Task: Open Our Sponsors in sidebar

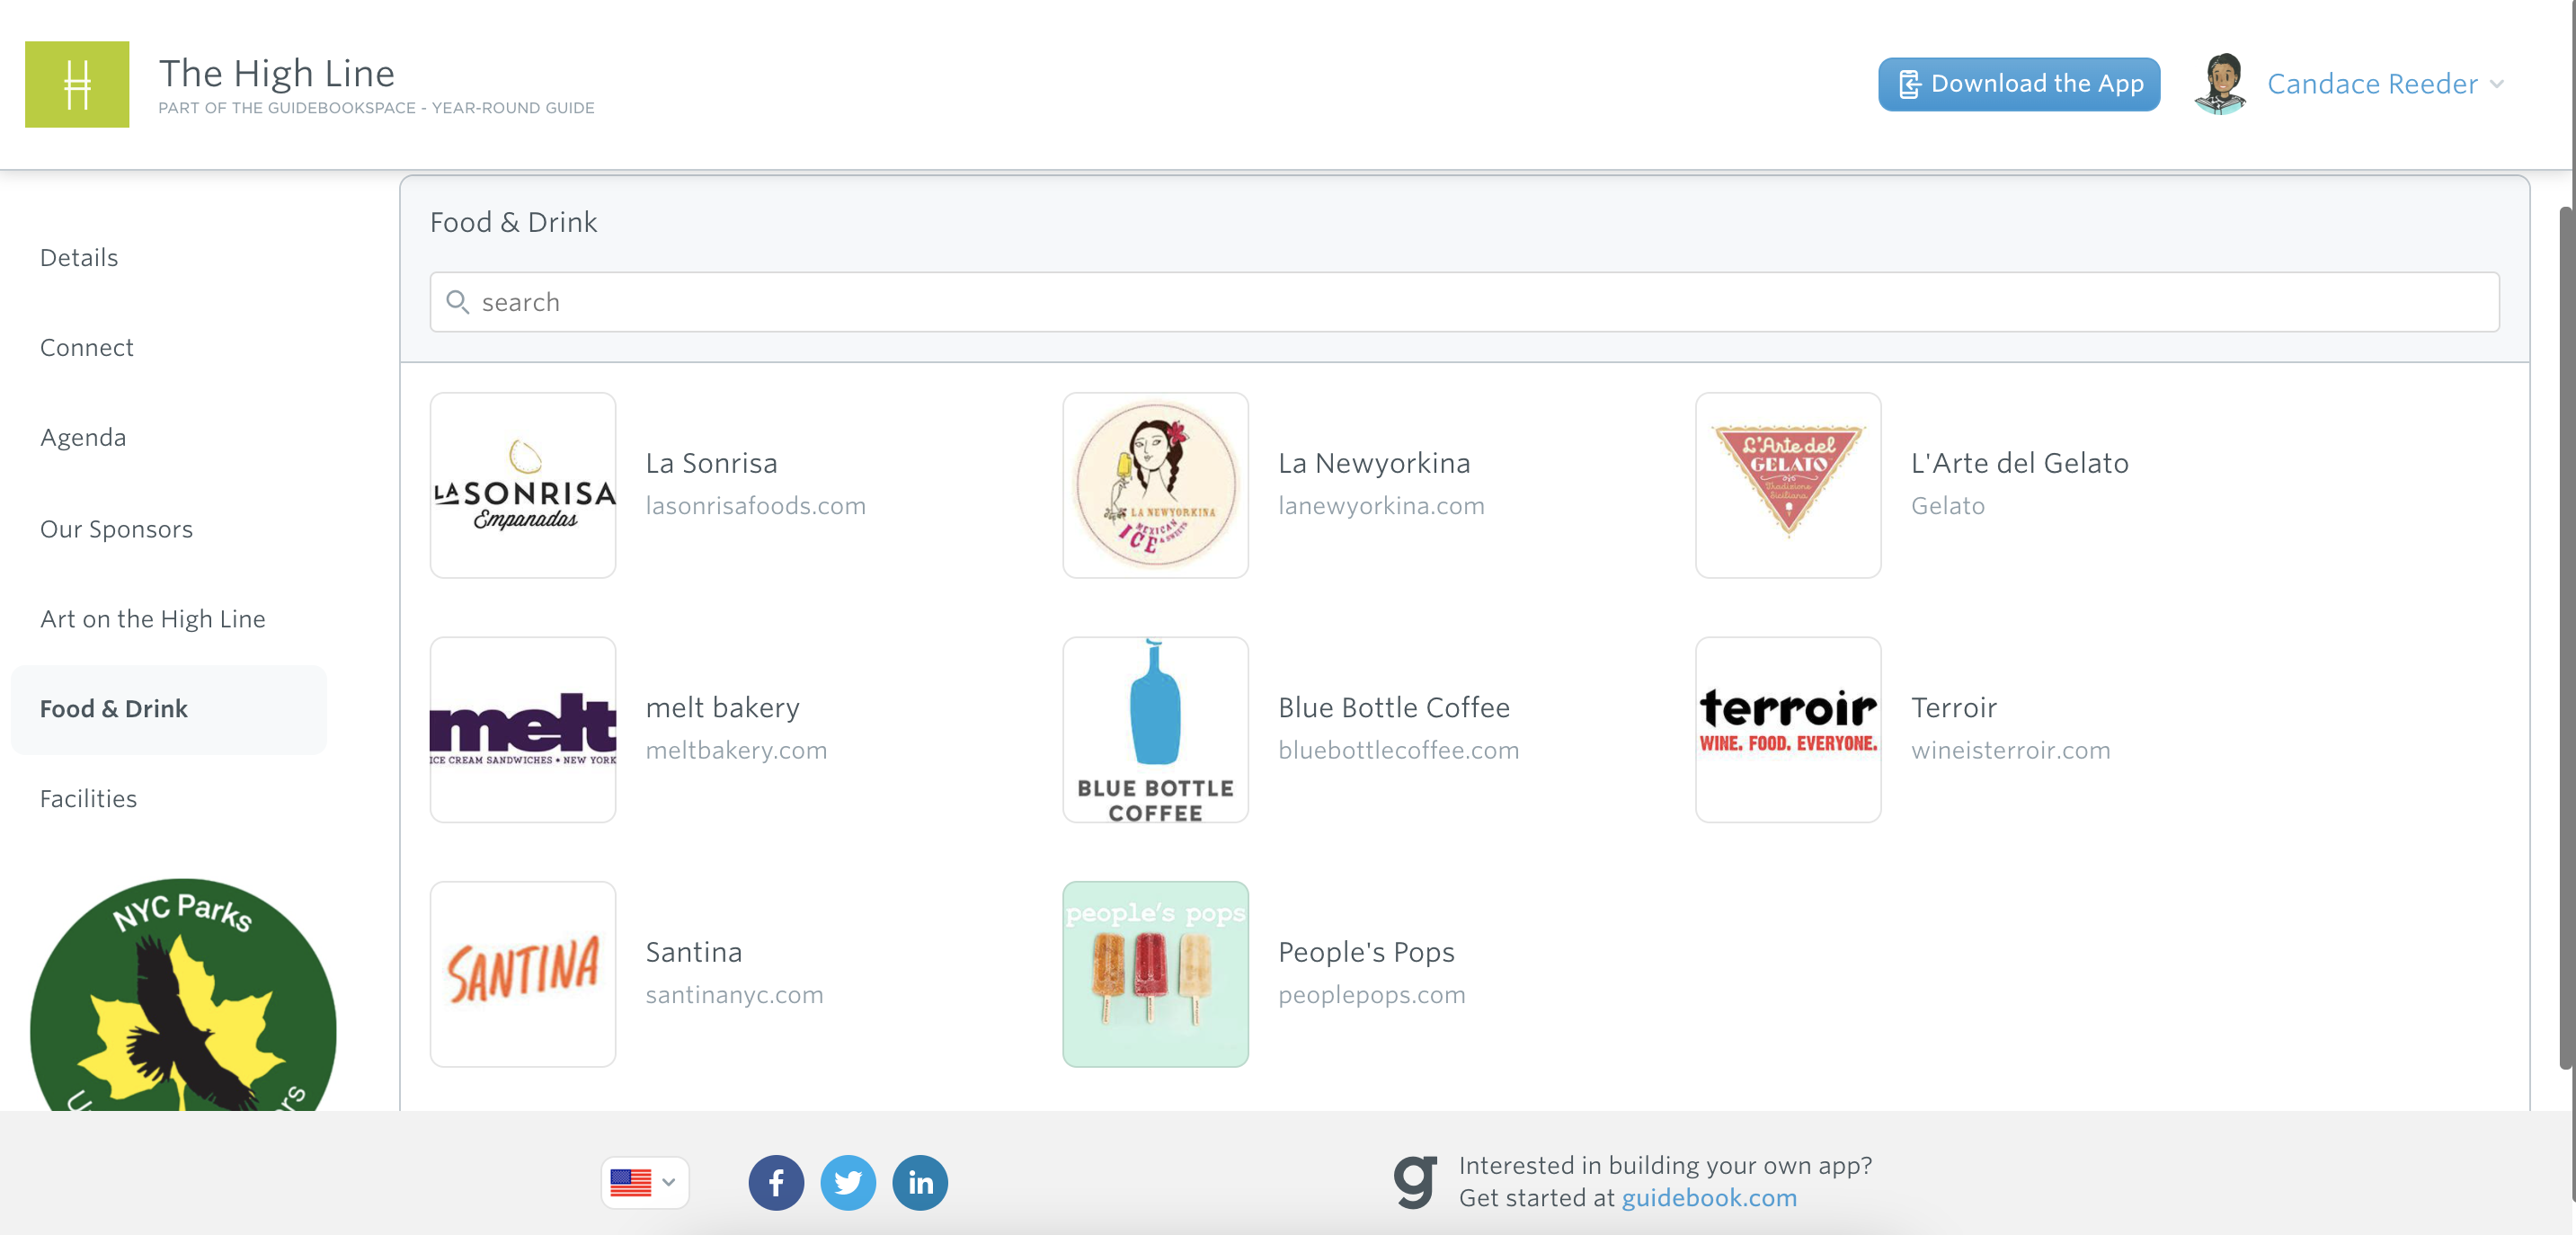Action: (116, 529)
